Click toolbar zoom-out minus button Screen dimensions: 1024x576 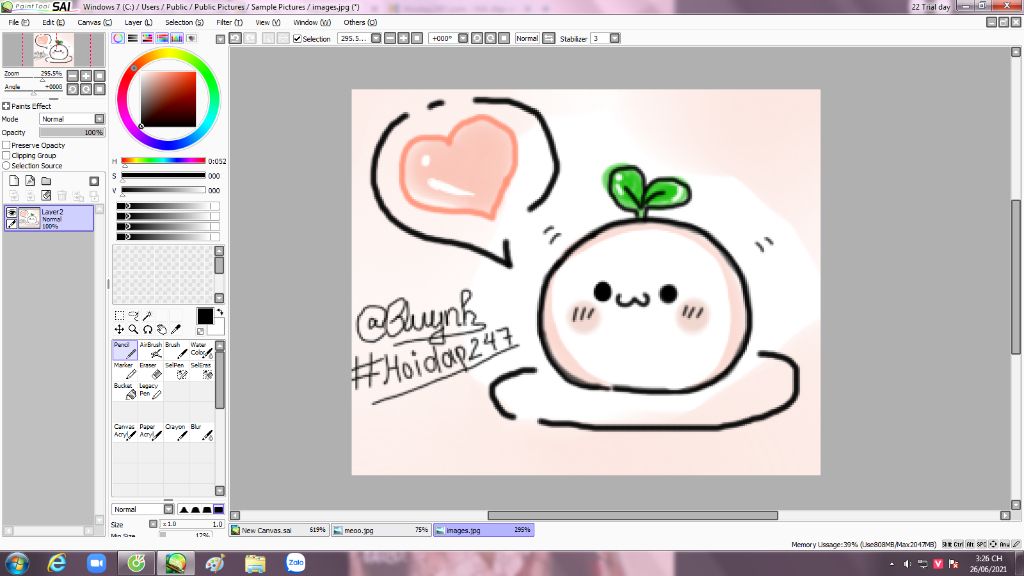pos(390,39)
